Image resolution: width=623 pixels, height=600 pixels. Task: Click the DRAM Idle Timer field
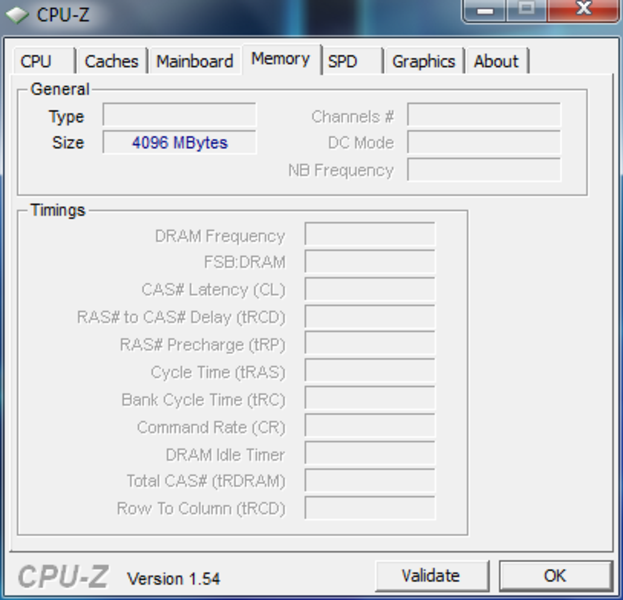(370, 453)
